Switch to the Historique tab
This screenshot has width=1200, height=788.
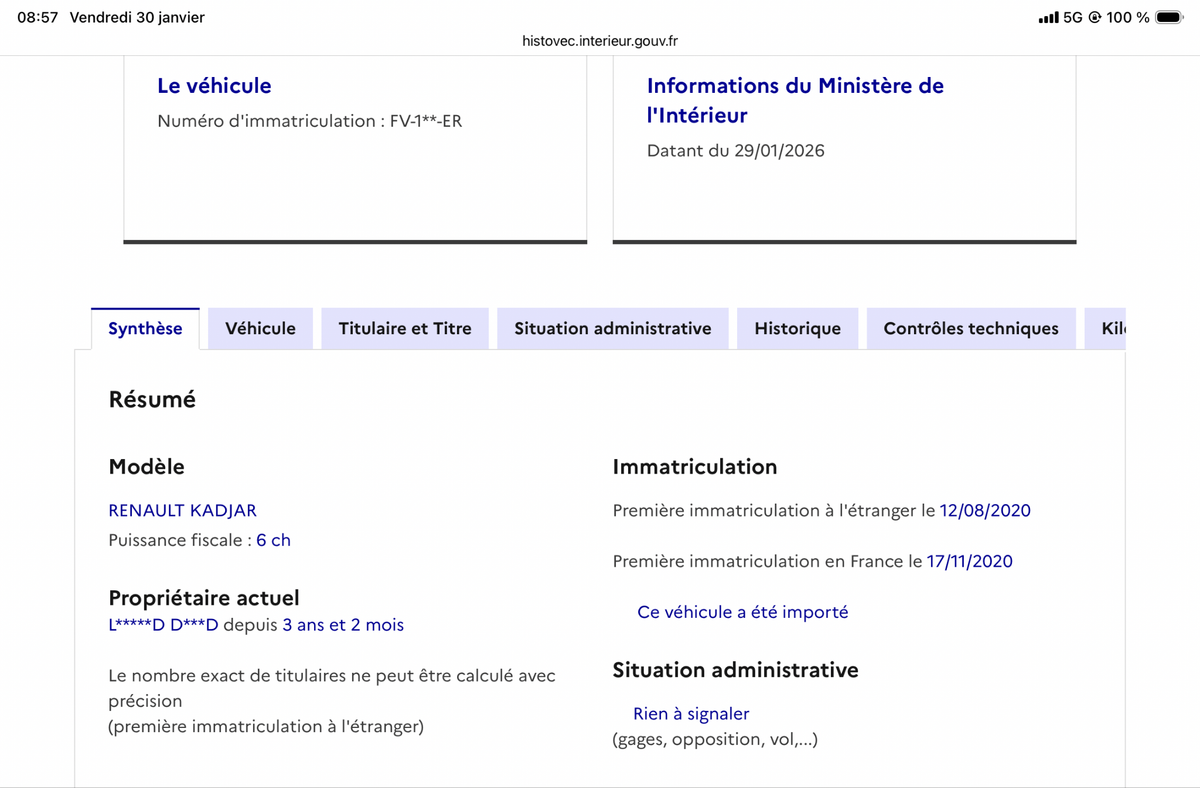[797, 328]
